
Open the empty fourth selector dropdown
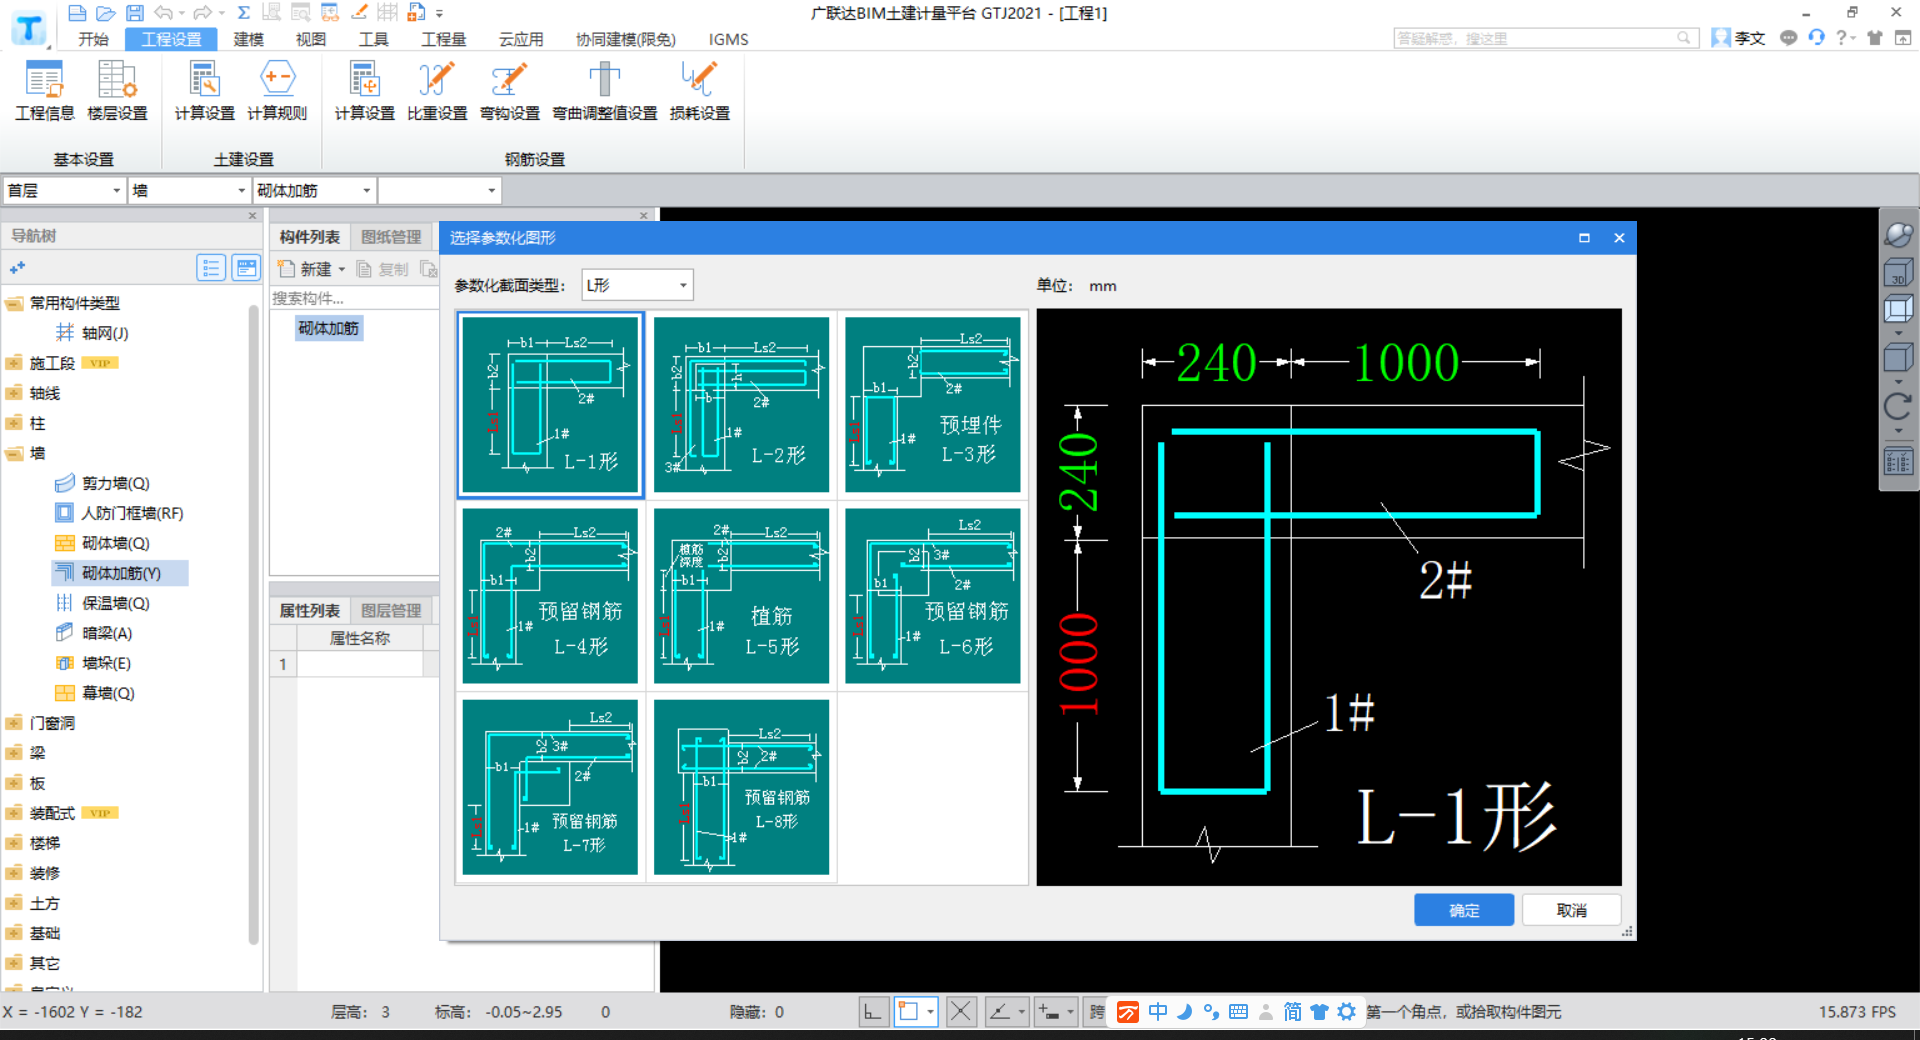click(439, 190)
